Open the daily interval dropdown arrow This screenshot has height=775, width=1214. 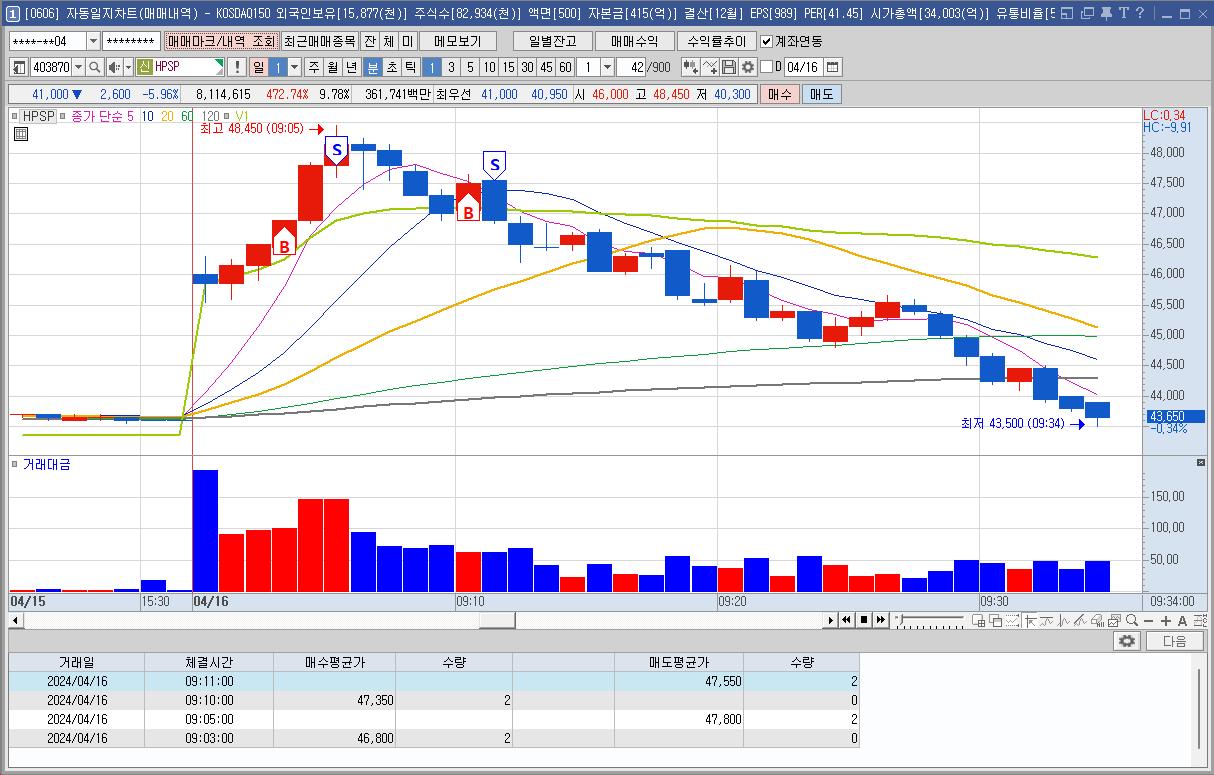pos(294,67)
